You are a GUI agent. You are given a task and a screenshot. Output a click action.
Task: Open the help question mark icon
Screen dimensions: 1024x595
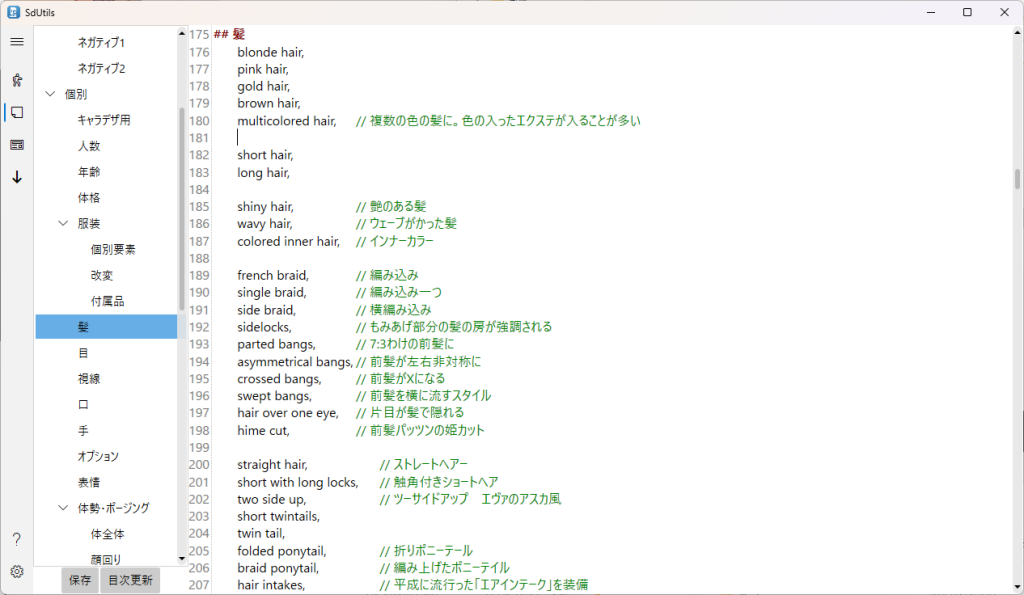[17, 539]
